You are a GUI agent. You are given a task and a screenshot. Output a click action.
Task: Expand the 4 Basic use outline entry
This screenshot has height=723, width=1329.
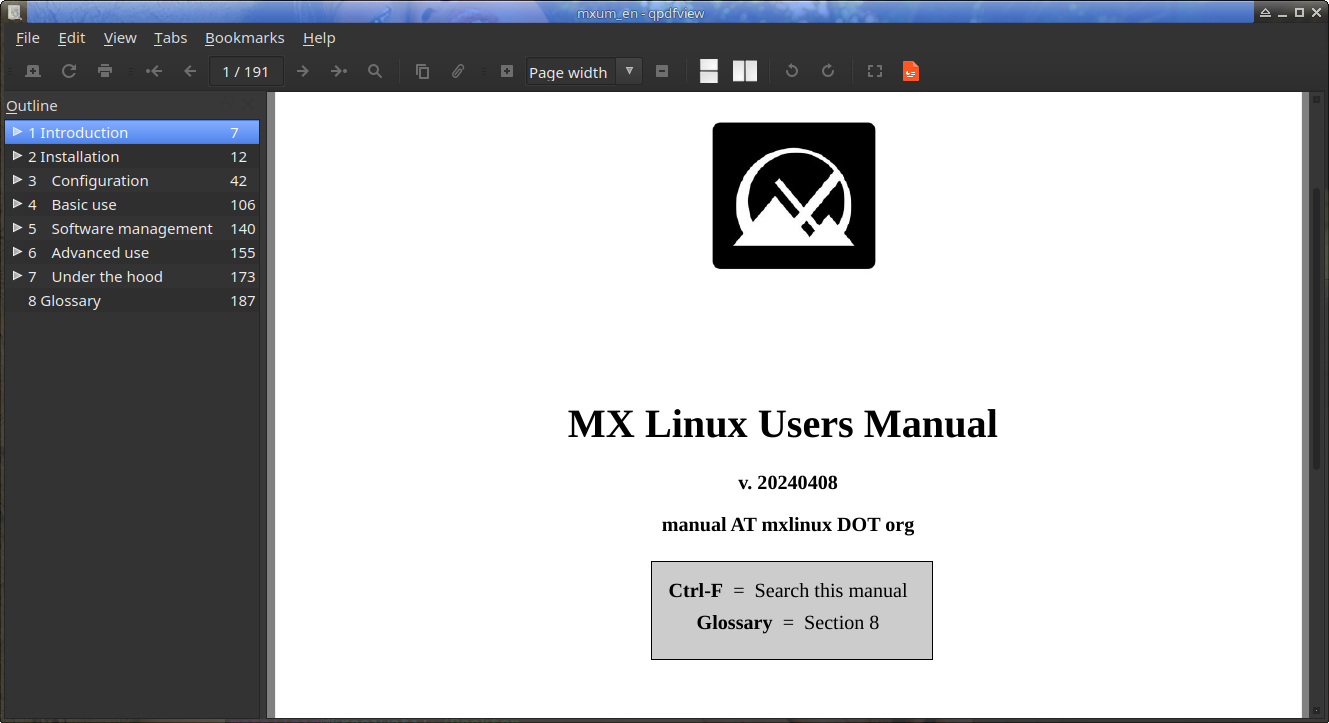pyautogui.click(x=17, y=204)
